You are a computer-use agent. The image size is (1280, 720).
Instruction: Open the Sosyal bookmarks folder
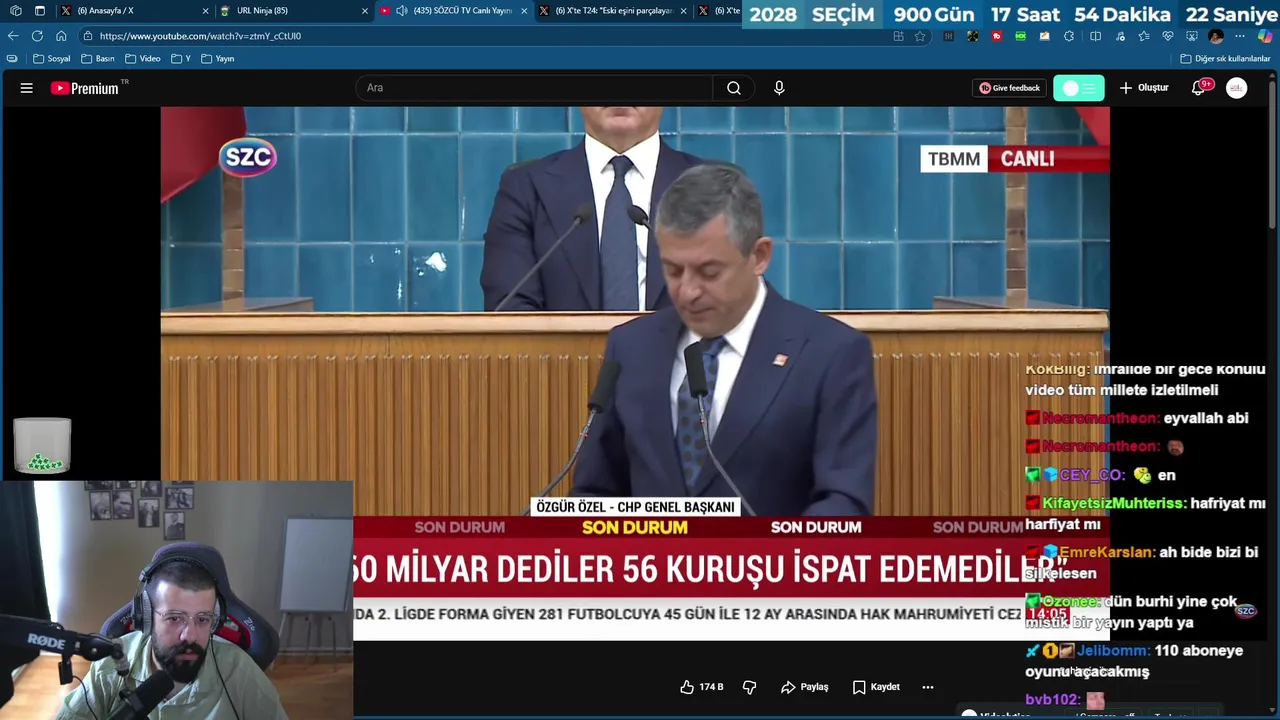point(52,59)
